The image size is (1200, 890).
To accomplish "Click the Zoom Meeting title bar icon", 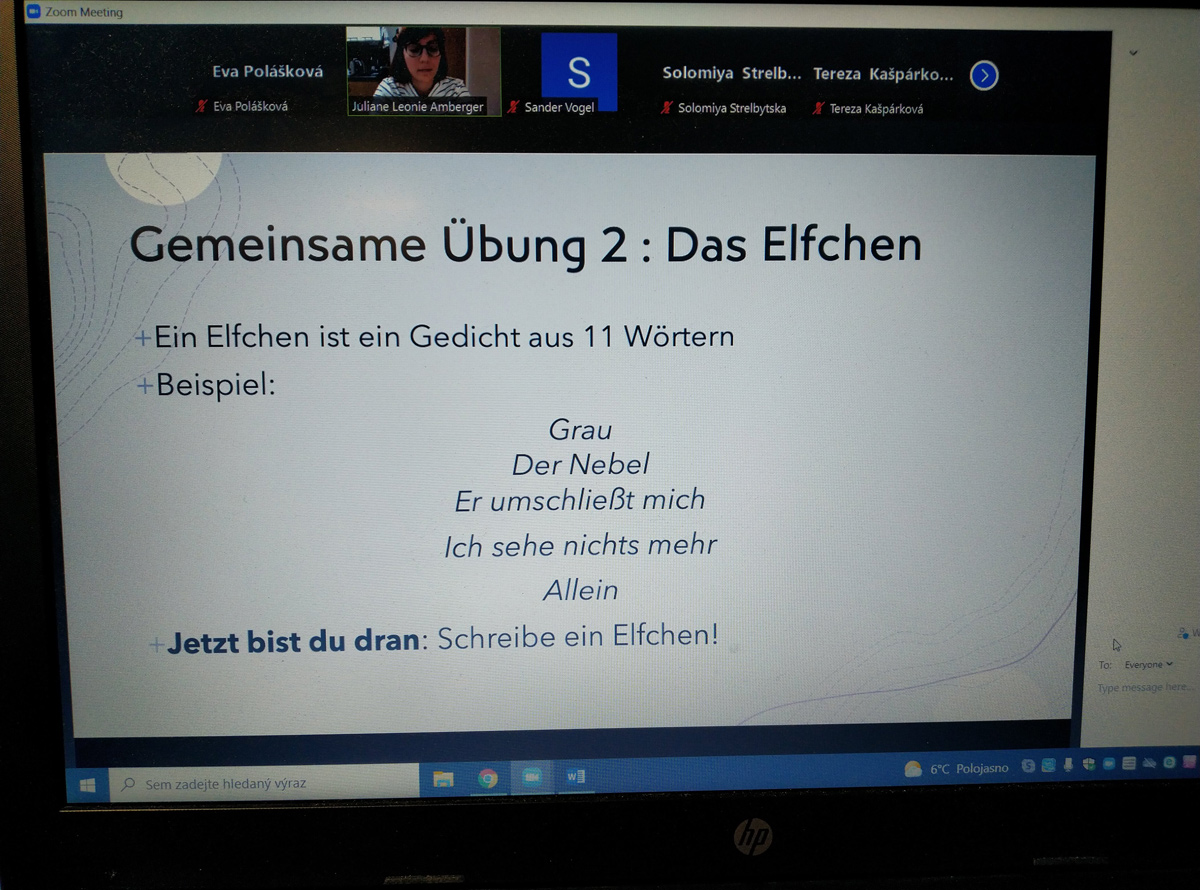I will [32, 12].
